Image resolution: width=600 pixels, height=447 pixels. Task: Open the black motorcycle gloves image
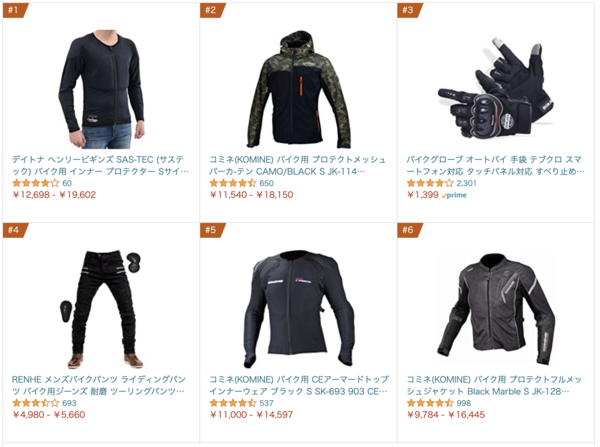click(x=496, y=89)
